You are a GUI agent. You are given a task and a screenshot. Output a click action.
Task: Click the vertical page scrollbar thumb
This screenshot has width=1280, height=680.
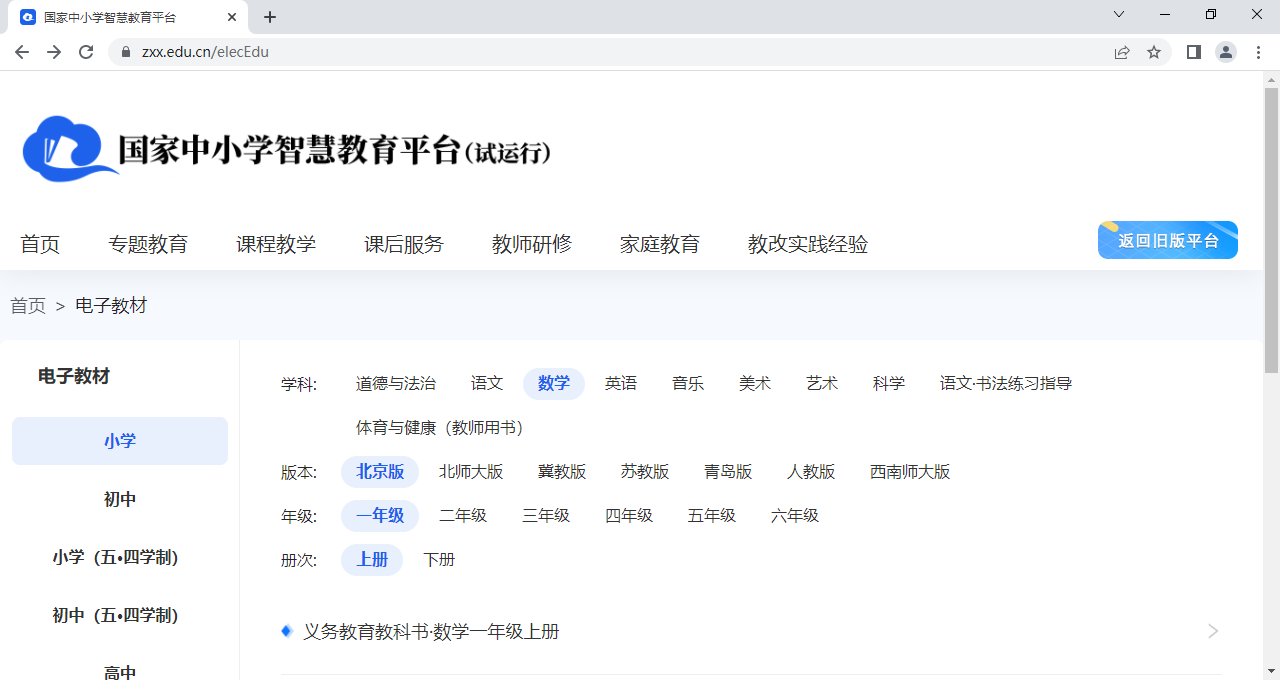(1271, 229)
